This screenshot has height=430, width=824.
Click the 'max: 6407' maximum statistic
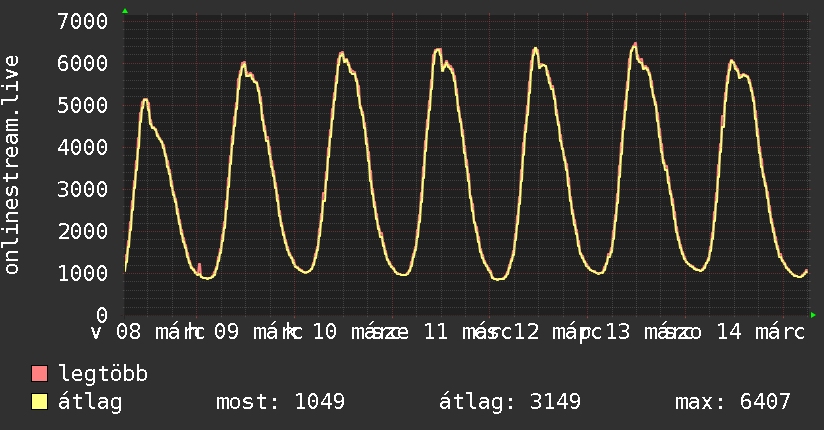coord(733,403)
